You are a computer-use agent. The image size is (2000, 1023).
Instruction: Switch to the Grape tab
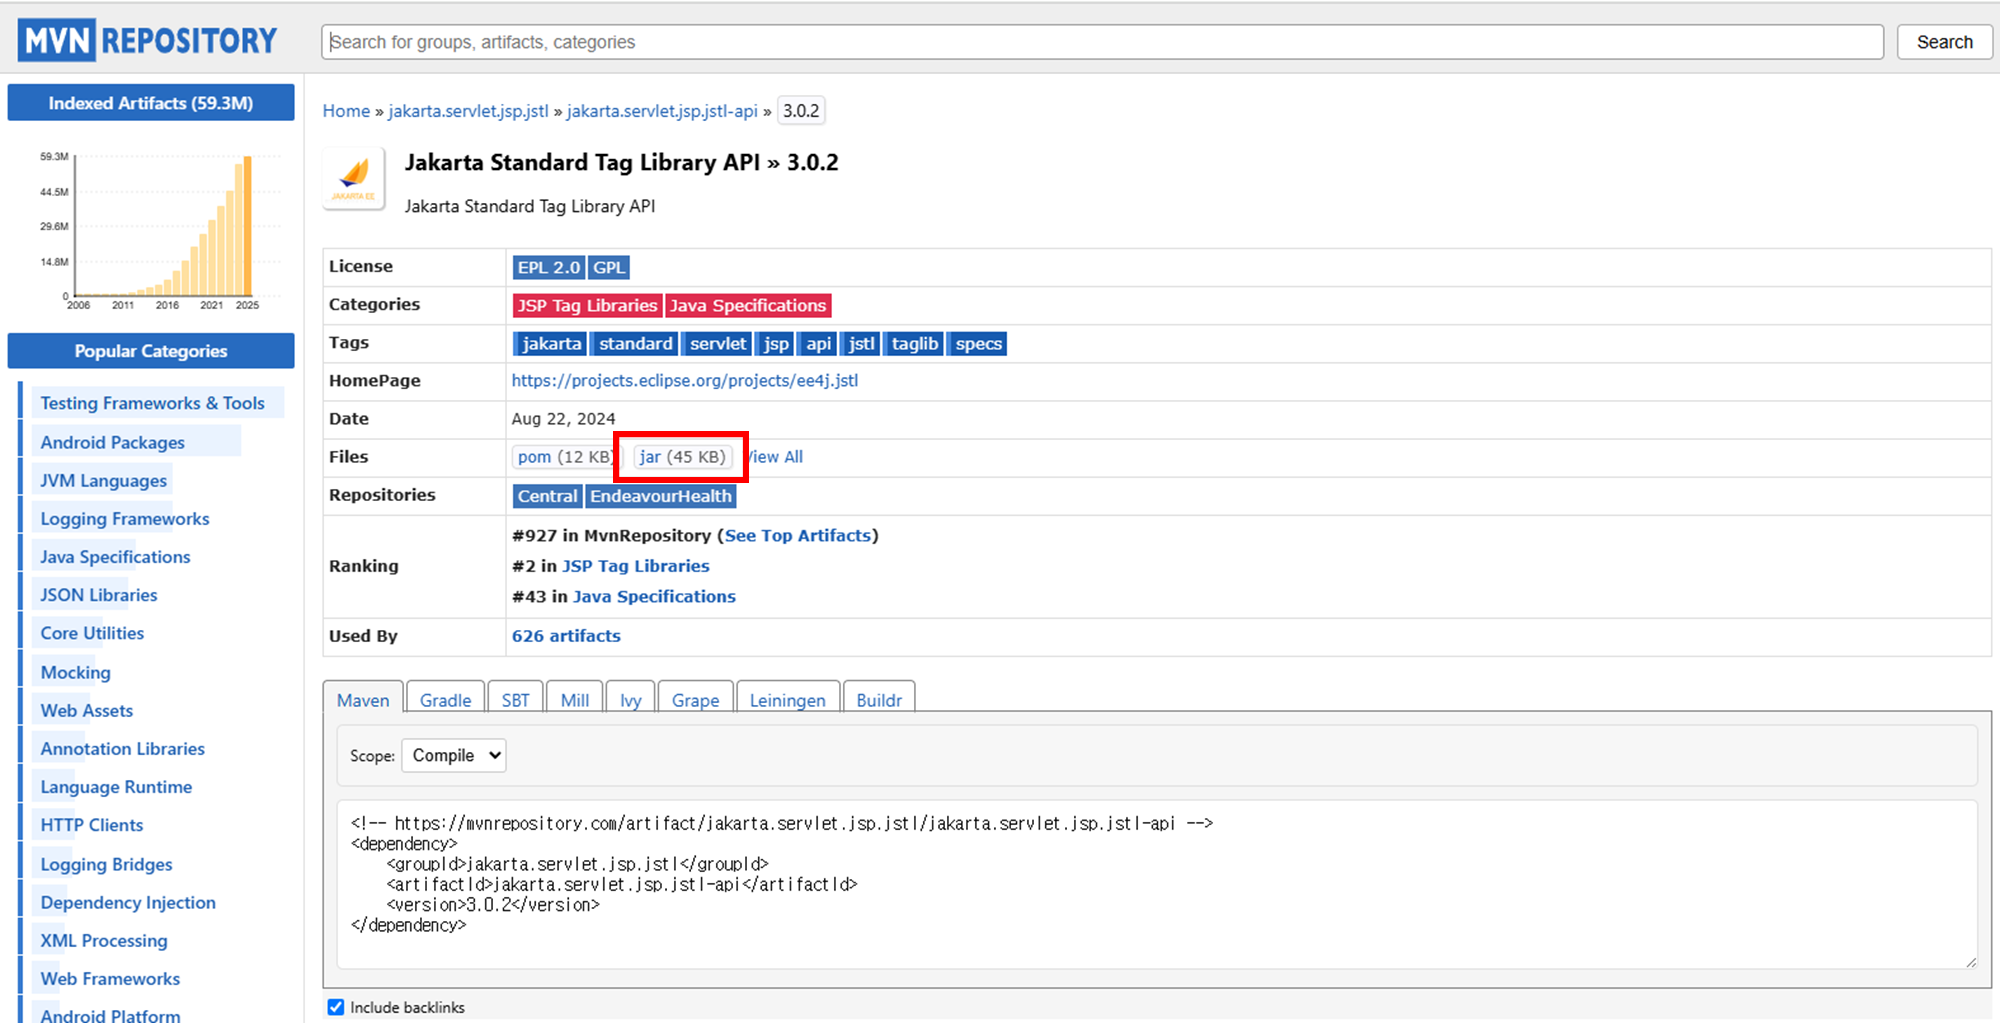coord(695,699)
